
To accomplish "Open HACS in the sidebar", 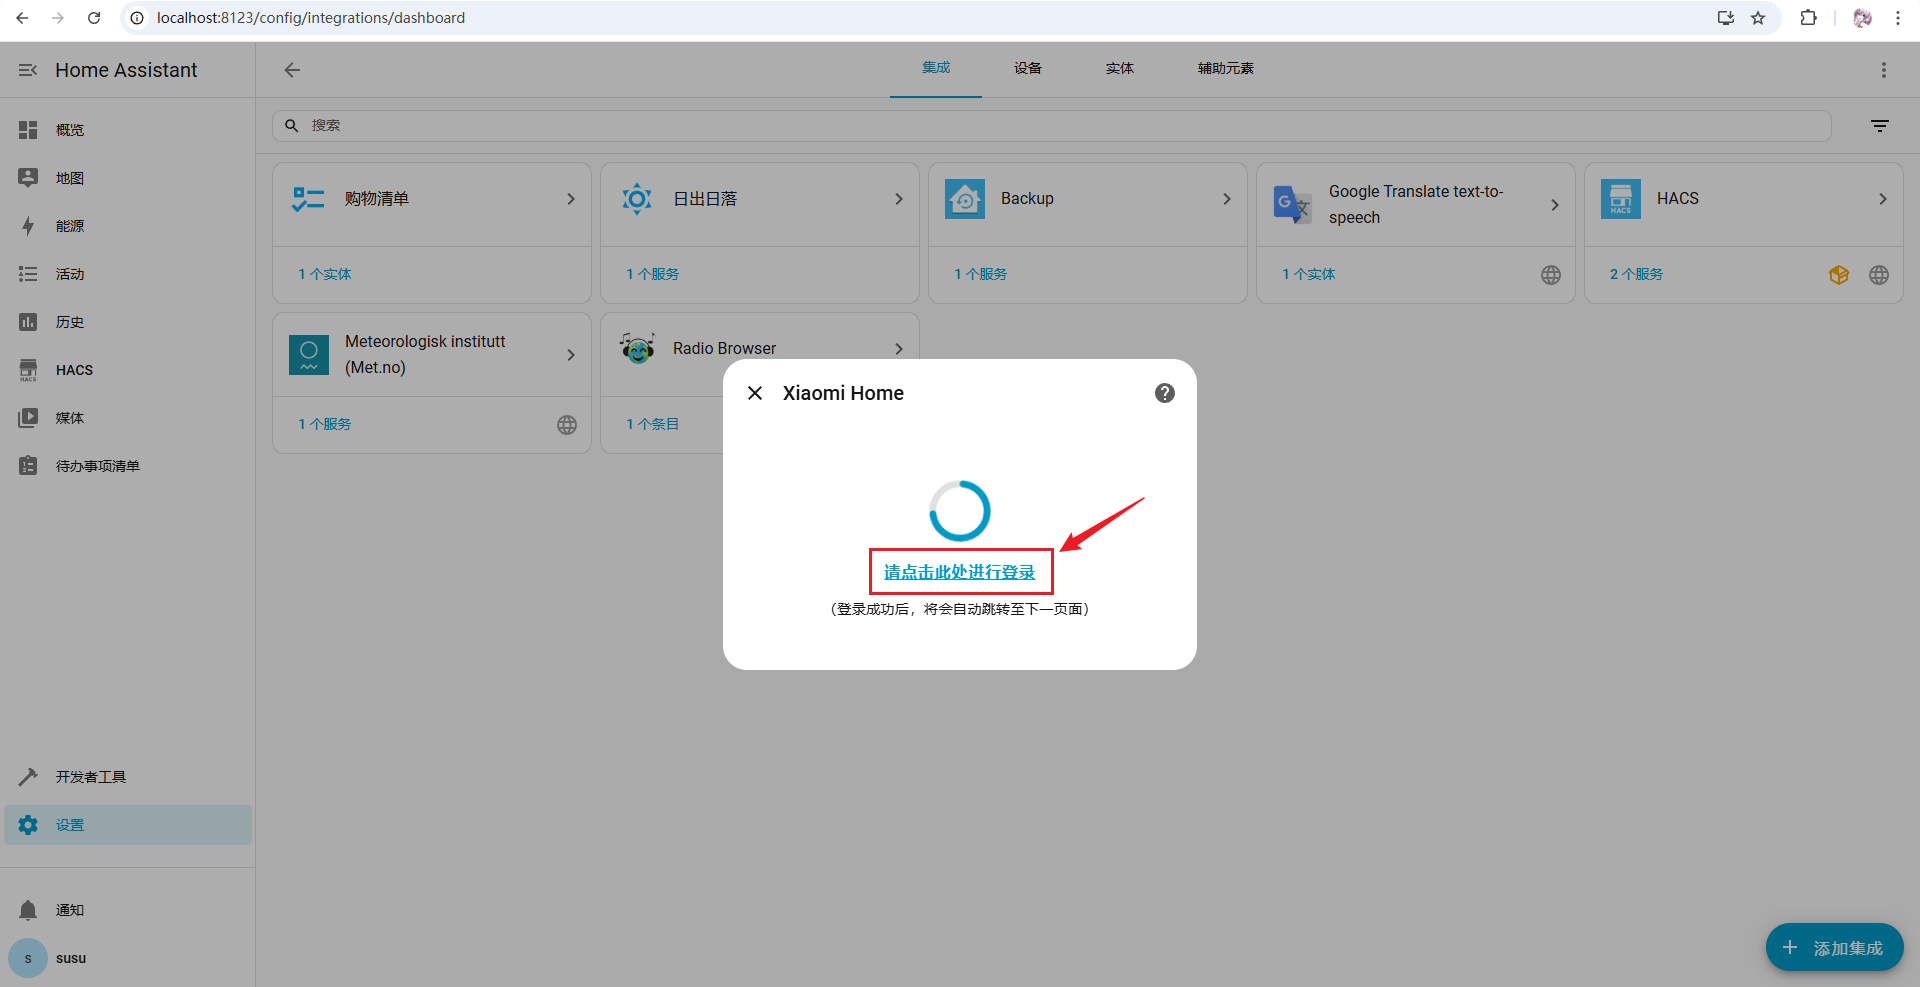I will click(x=128, y=370).
